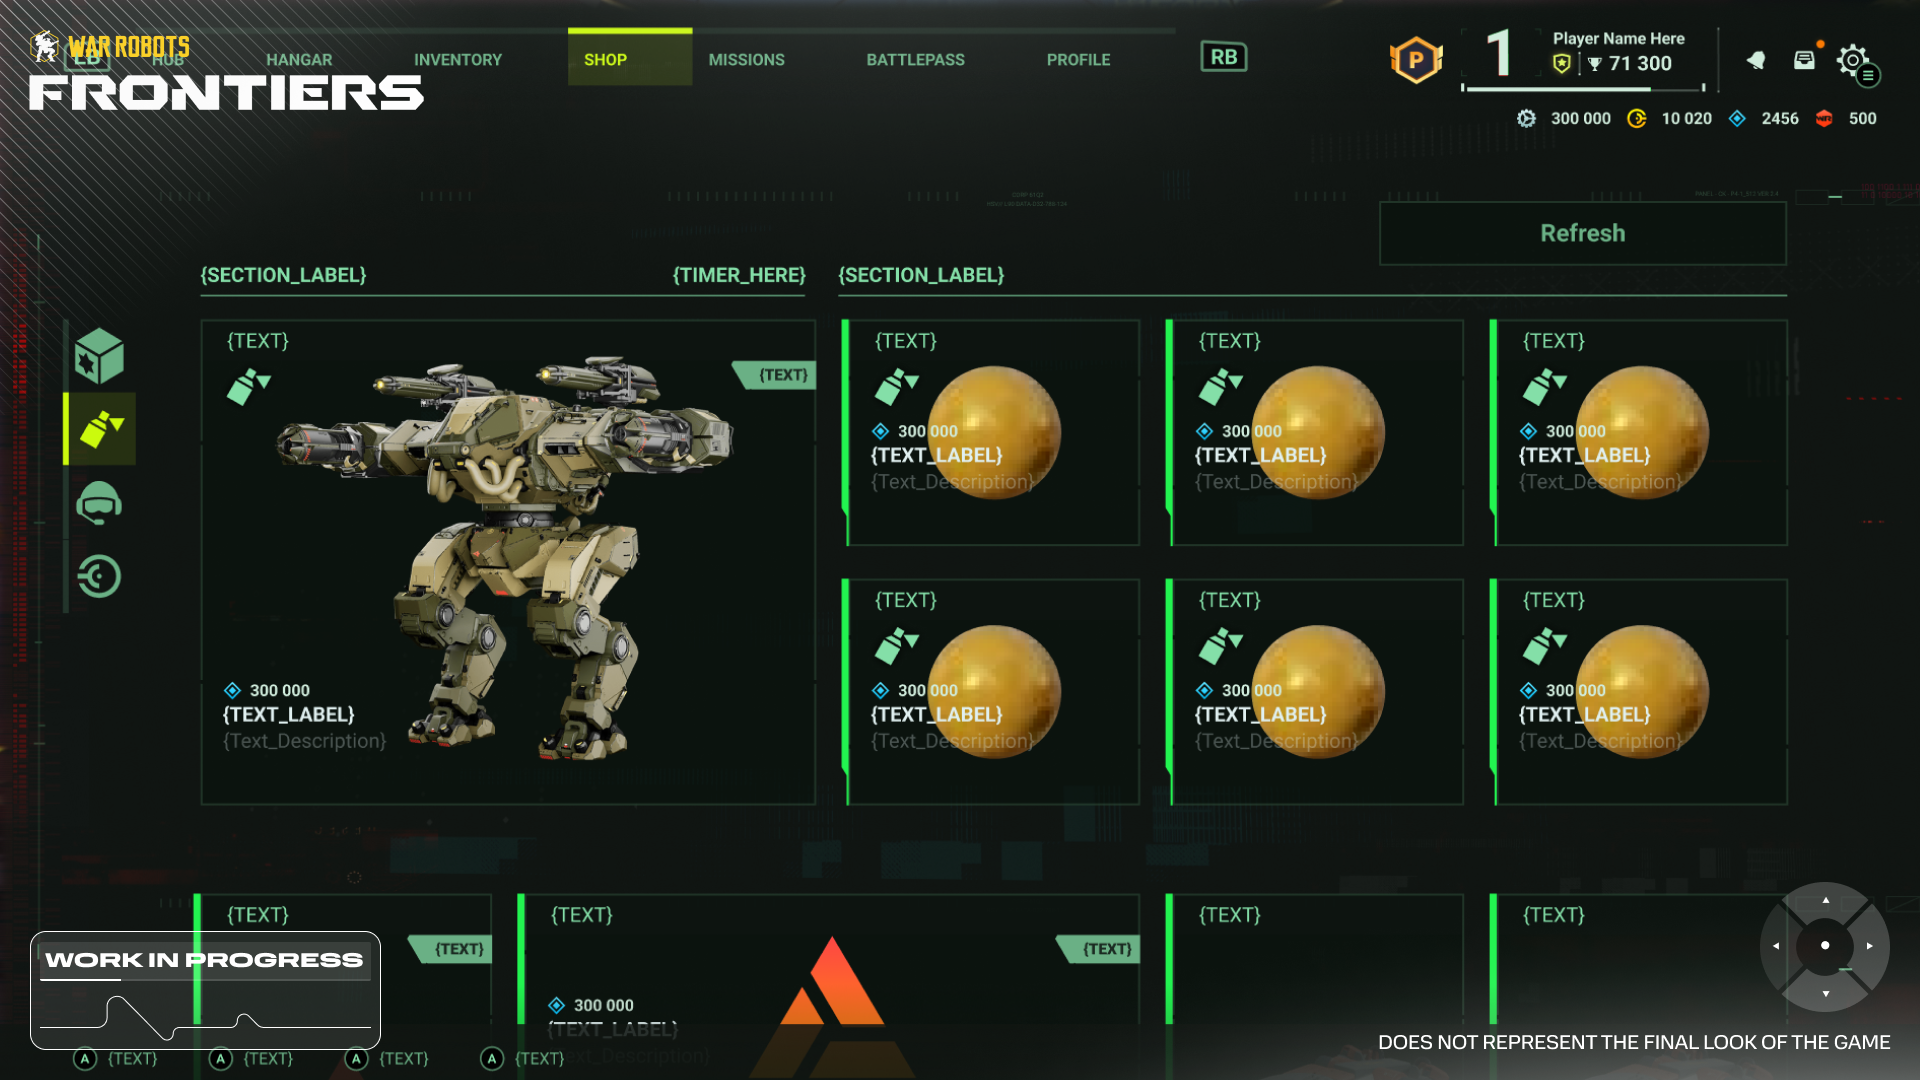This screenshot has width=1920, height=1080.
Task: Select the crate box sidebar category
Action: click(x=99, y=357)
